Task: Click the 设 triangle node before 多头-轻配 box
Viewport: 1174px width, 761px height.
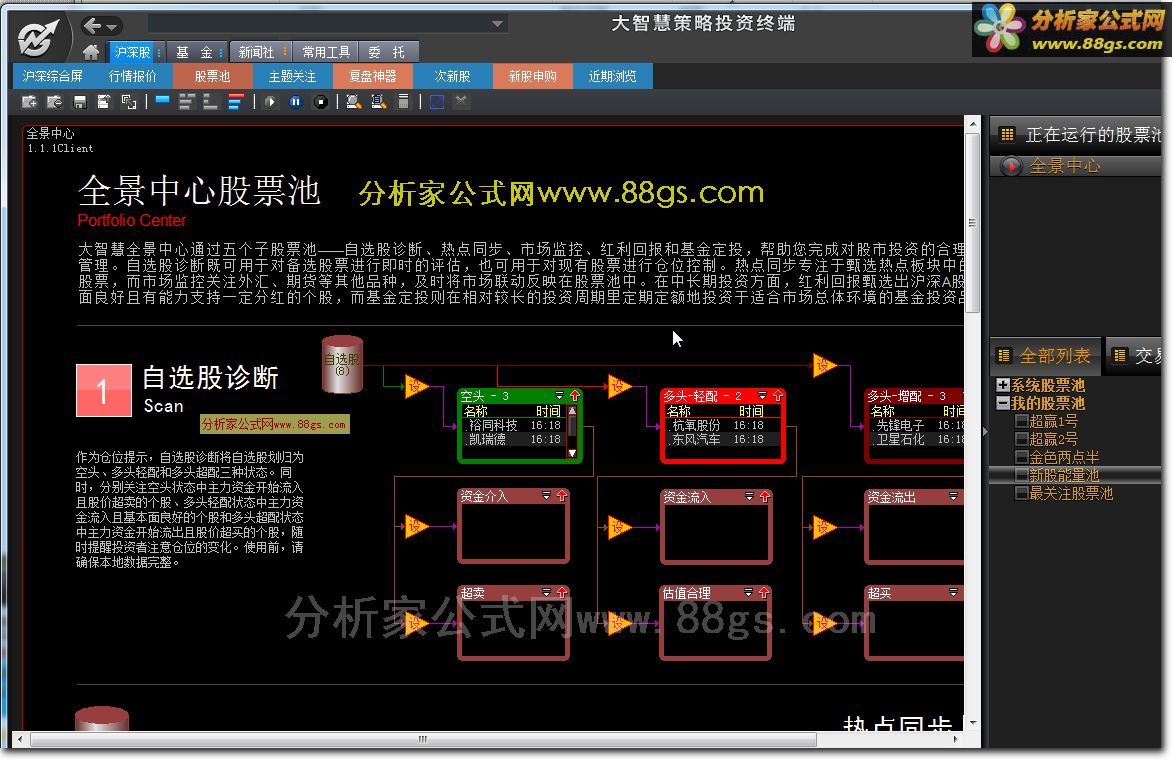Action: [x=619, y=386]
